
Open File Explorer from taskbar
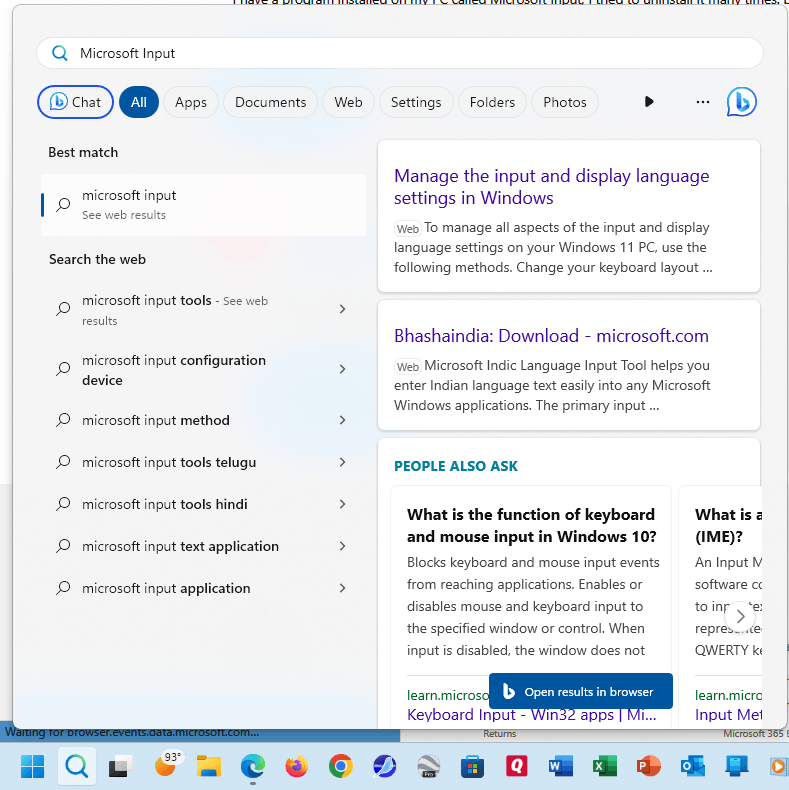tap(209, 766)
